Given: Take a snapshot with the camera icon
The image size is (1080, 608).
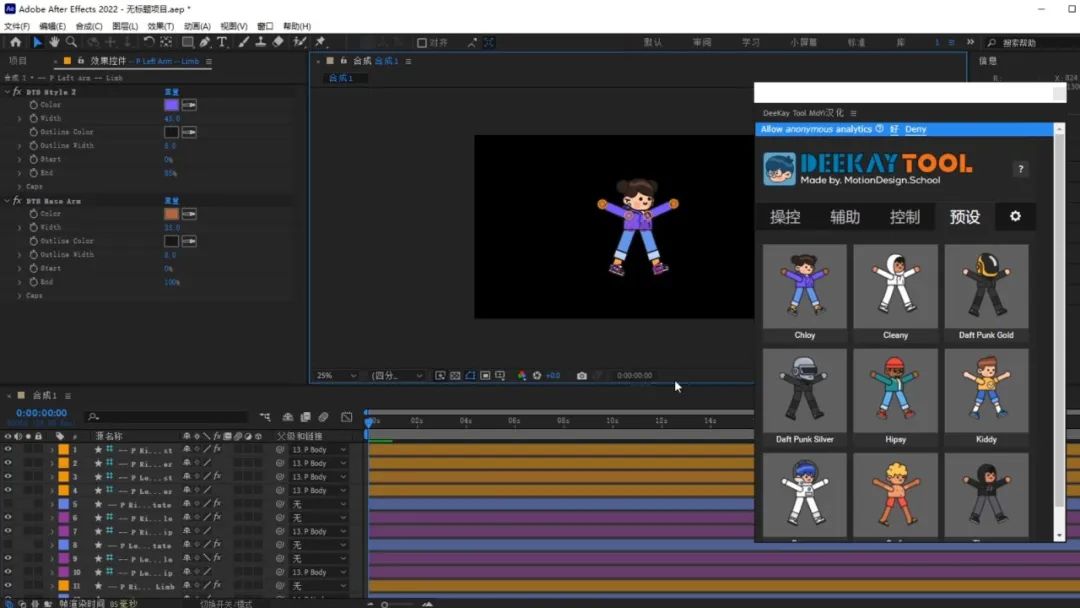Looking at the screenshot, I should (x=582, y=375).
